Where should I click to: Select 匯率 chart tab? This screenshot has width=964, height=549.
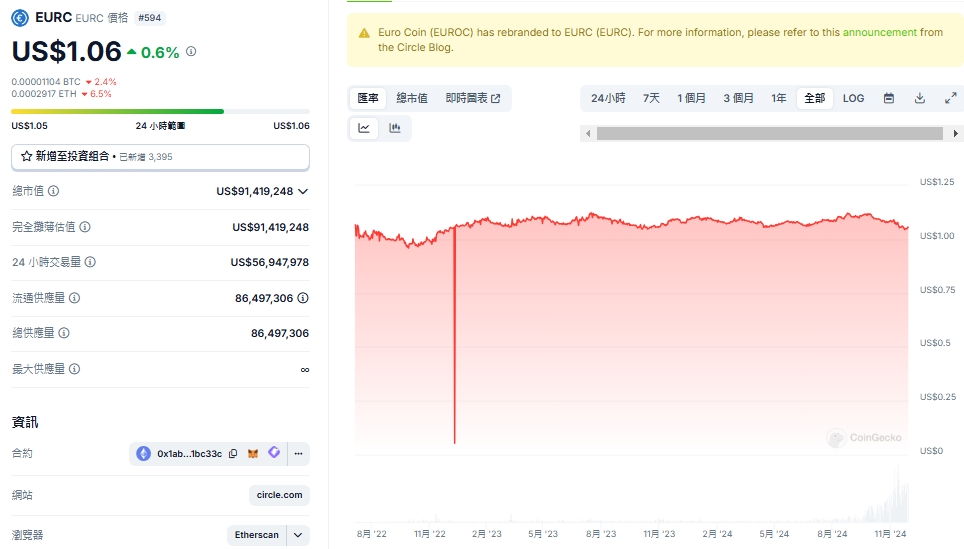[x=368, y=98]
